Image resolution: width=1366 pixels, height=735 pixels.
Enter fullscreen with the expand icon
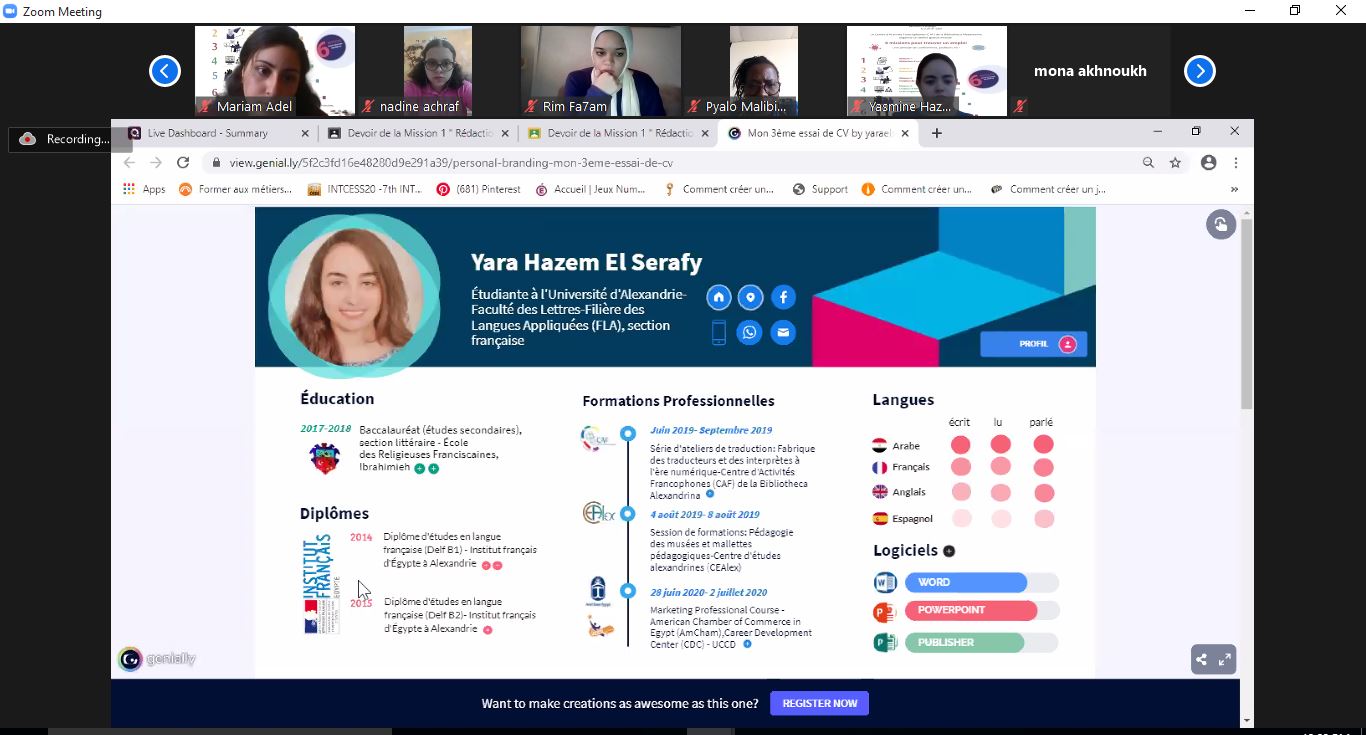pos(1225,660)
